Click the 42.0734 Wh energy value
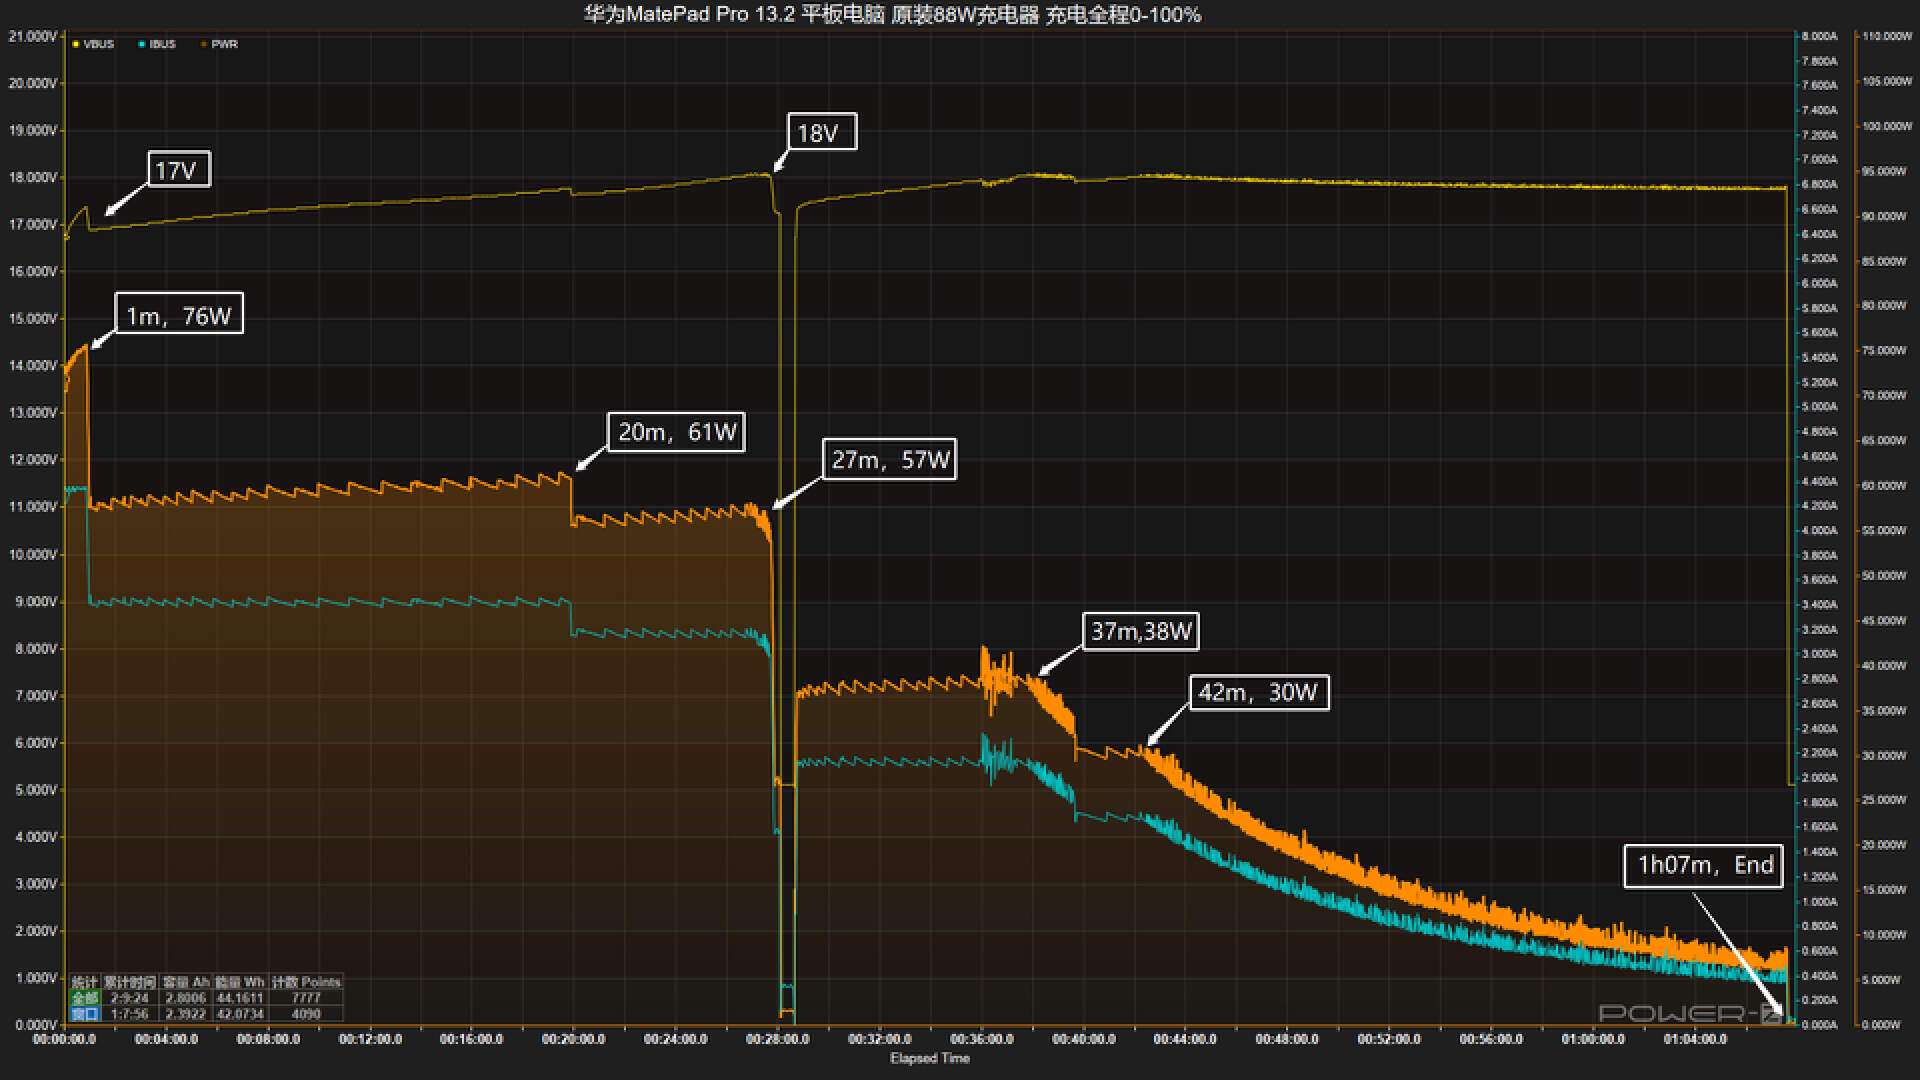The height and width of the screenshot is (1080, 1920). [239, 1014]
